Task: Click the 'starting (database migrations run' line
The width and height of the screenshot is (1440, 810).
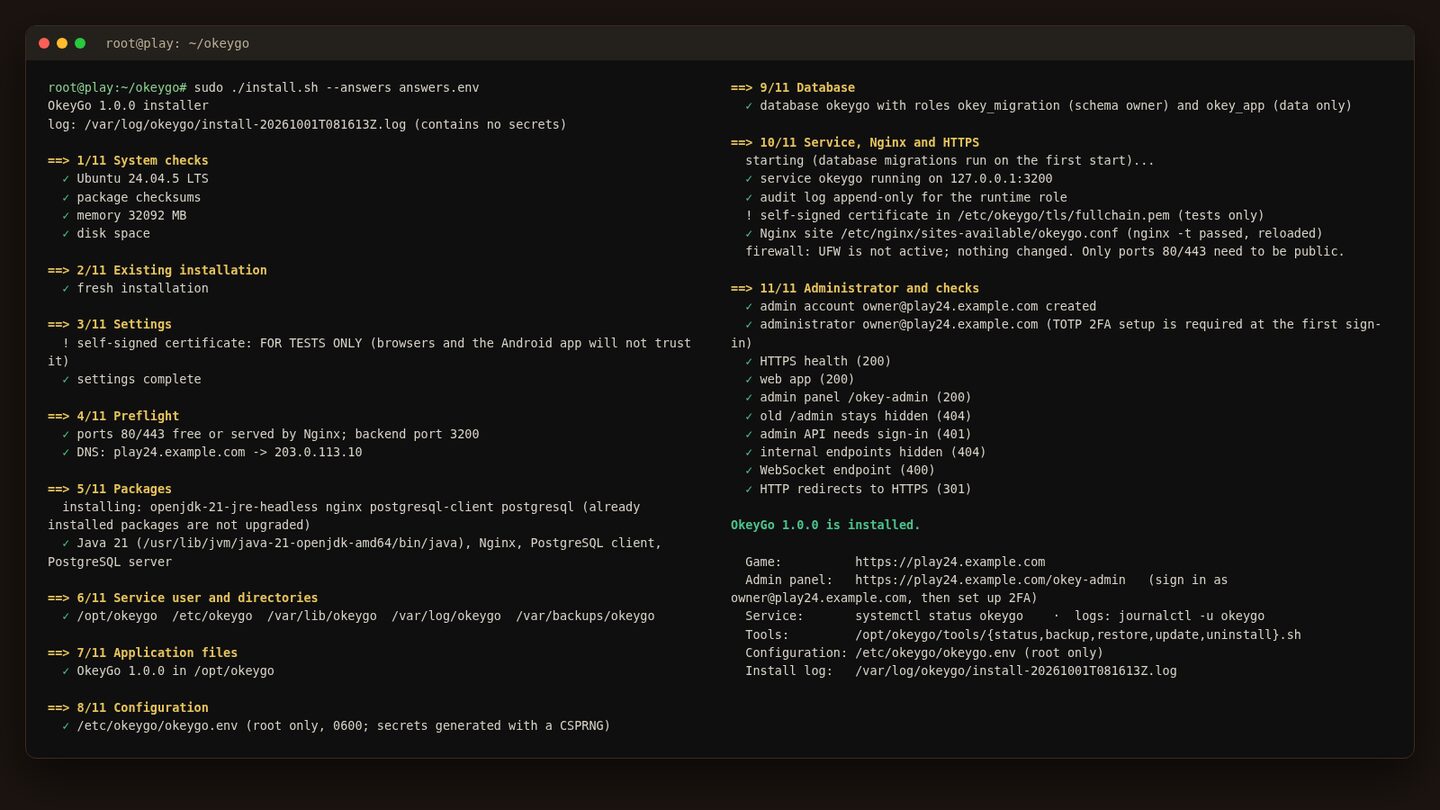Action: [x=950, y=160]
